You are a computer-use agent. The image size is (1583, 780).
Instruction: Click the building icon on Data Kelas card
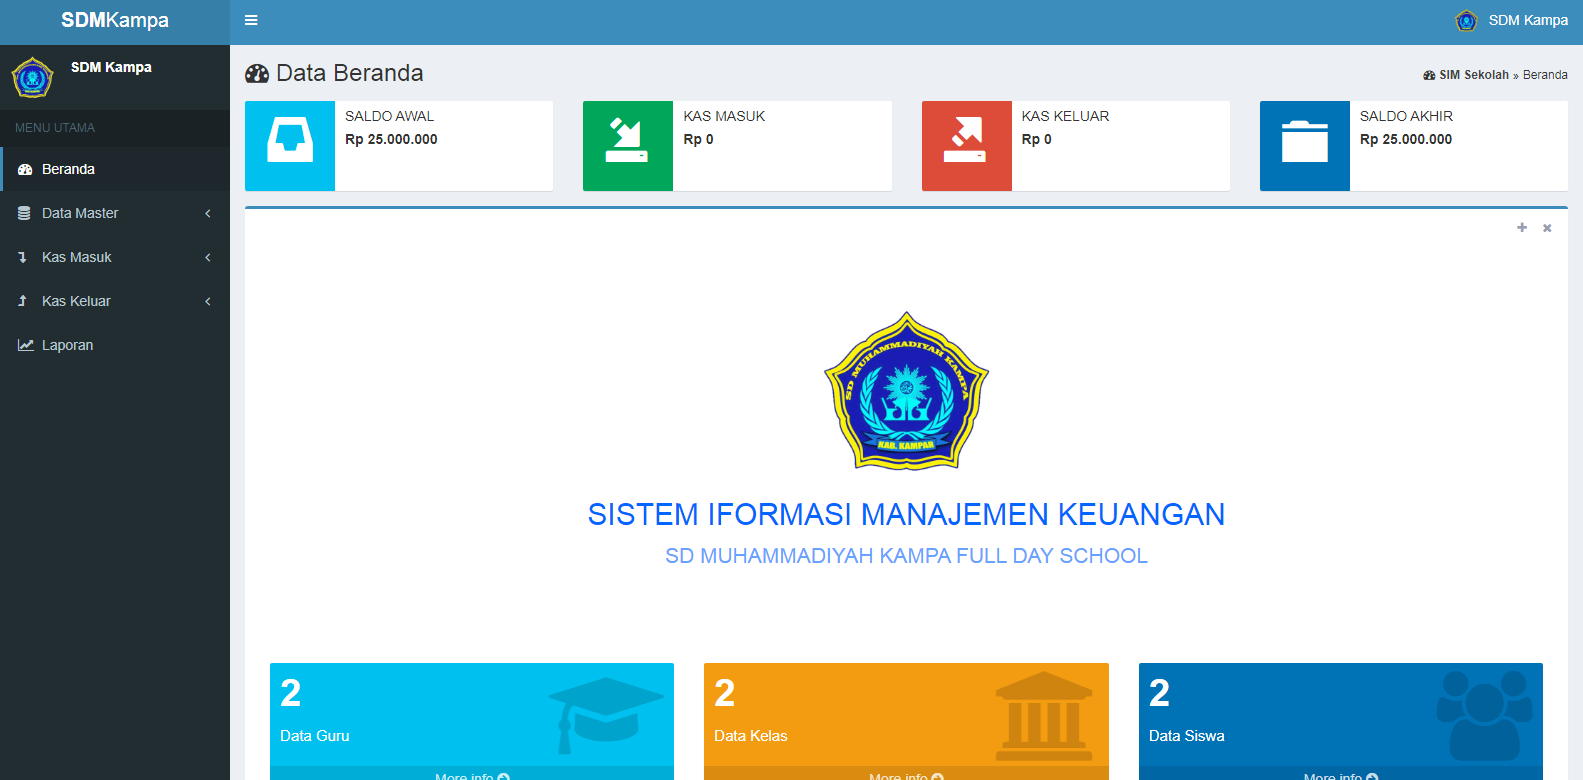pos(1044,715)
